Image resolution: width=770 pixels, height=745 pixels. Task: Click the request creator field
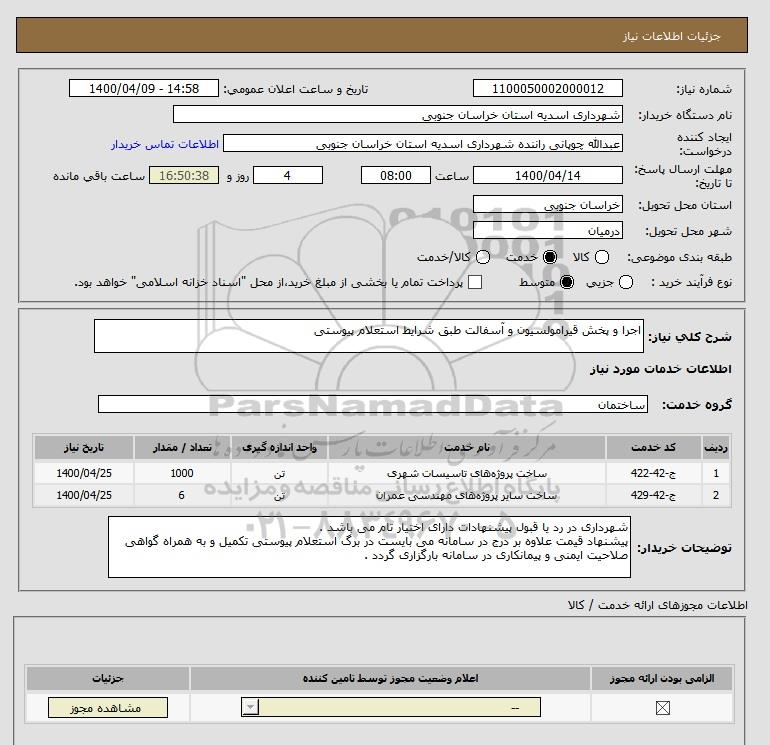click(423, 144)
